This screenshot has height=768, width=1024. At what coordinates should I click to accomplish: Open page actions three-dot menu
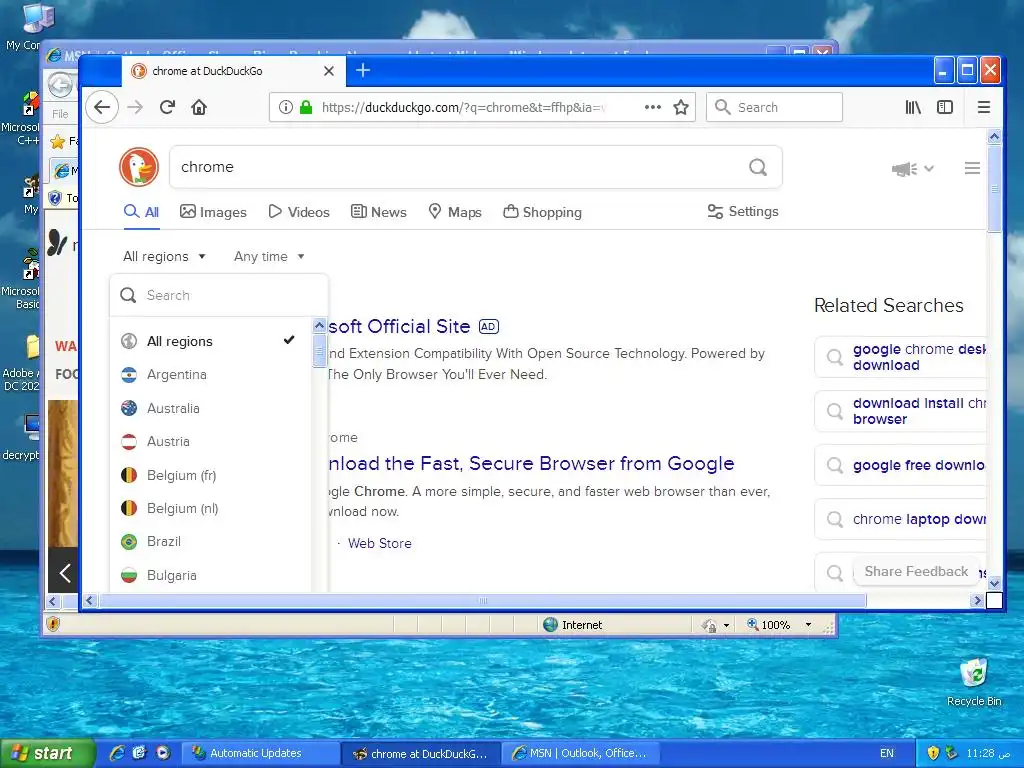(x=652, y=107)
